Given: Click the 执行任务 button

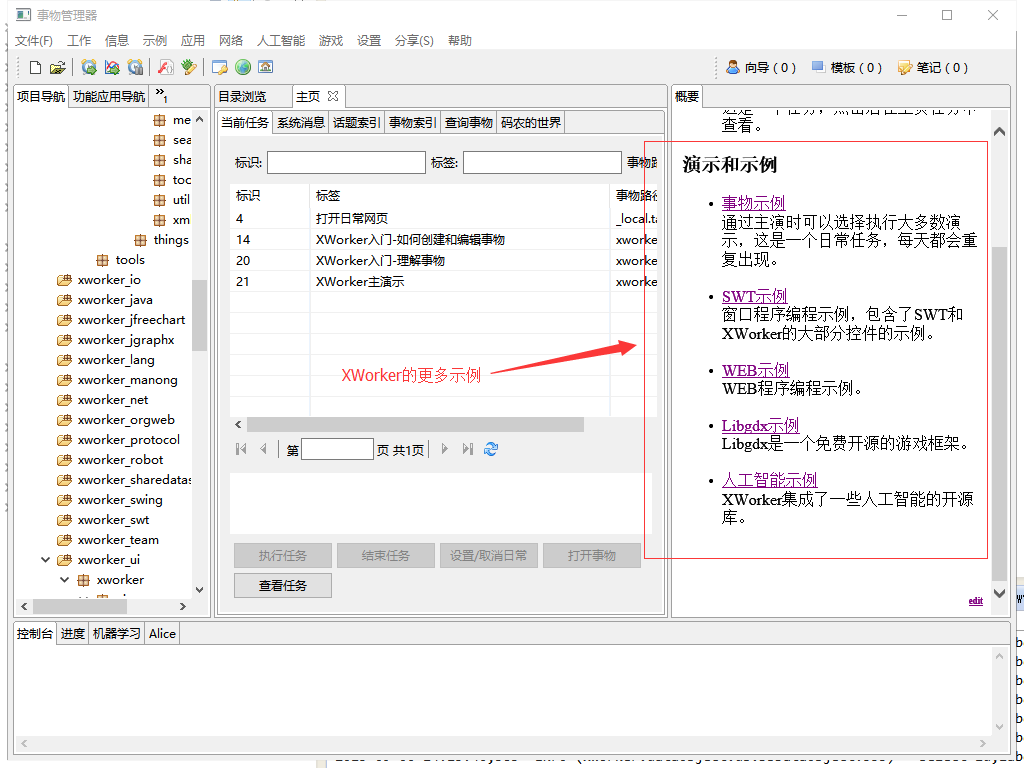Looking at the screenshot, I should pyautogui.click(x=283, y=556).
